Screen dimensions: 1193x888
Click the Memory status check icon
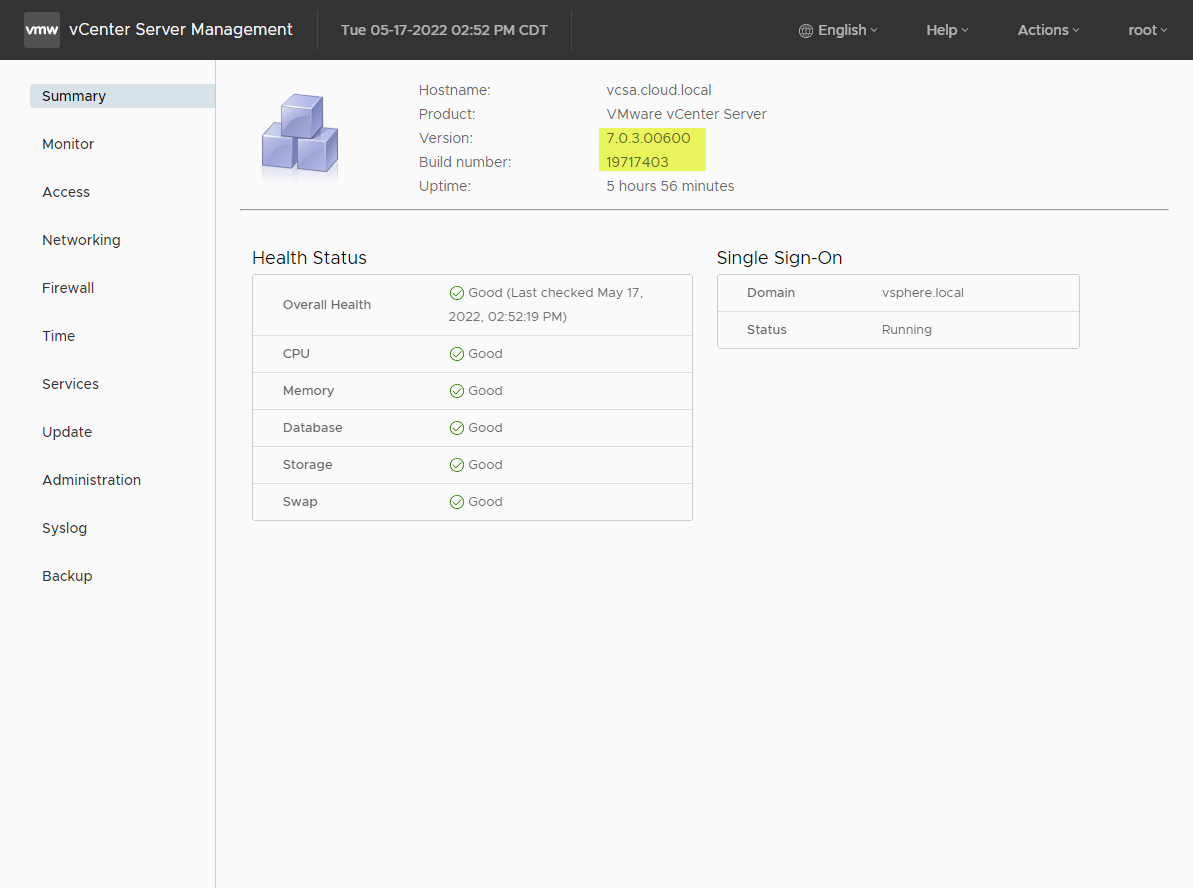[456, 391]
